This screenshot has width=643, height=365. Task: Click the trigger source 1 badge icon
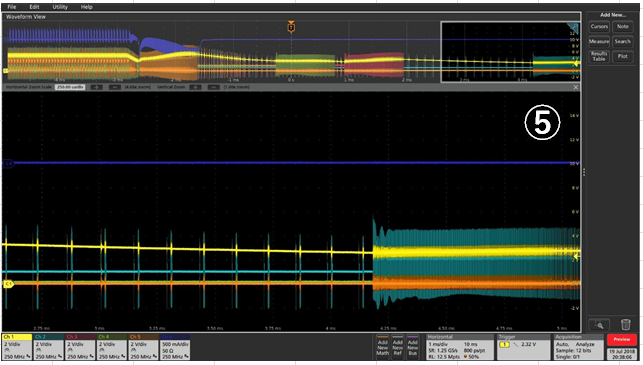pos(504,344)
